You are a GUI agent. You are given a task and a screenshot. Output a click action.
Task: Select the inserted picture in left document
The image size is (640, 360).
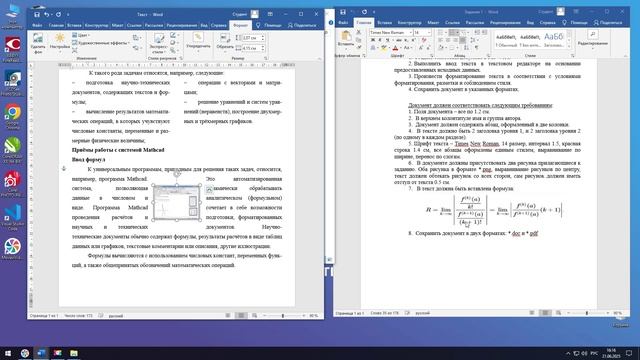coord(176,202)
